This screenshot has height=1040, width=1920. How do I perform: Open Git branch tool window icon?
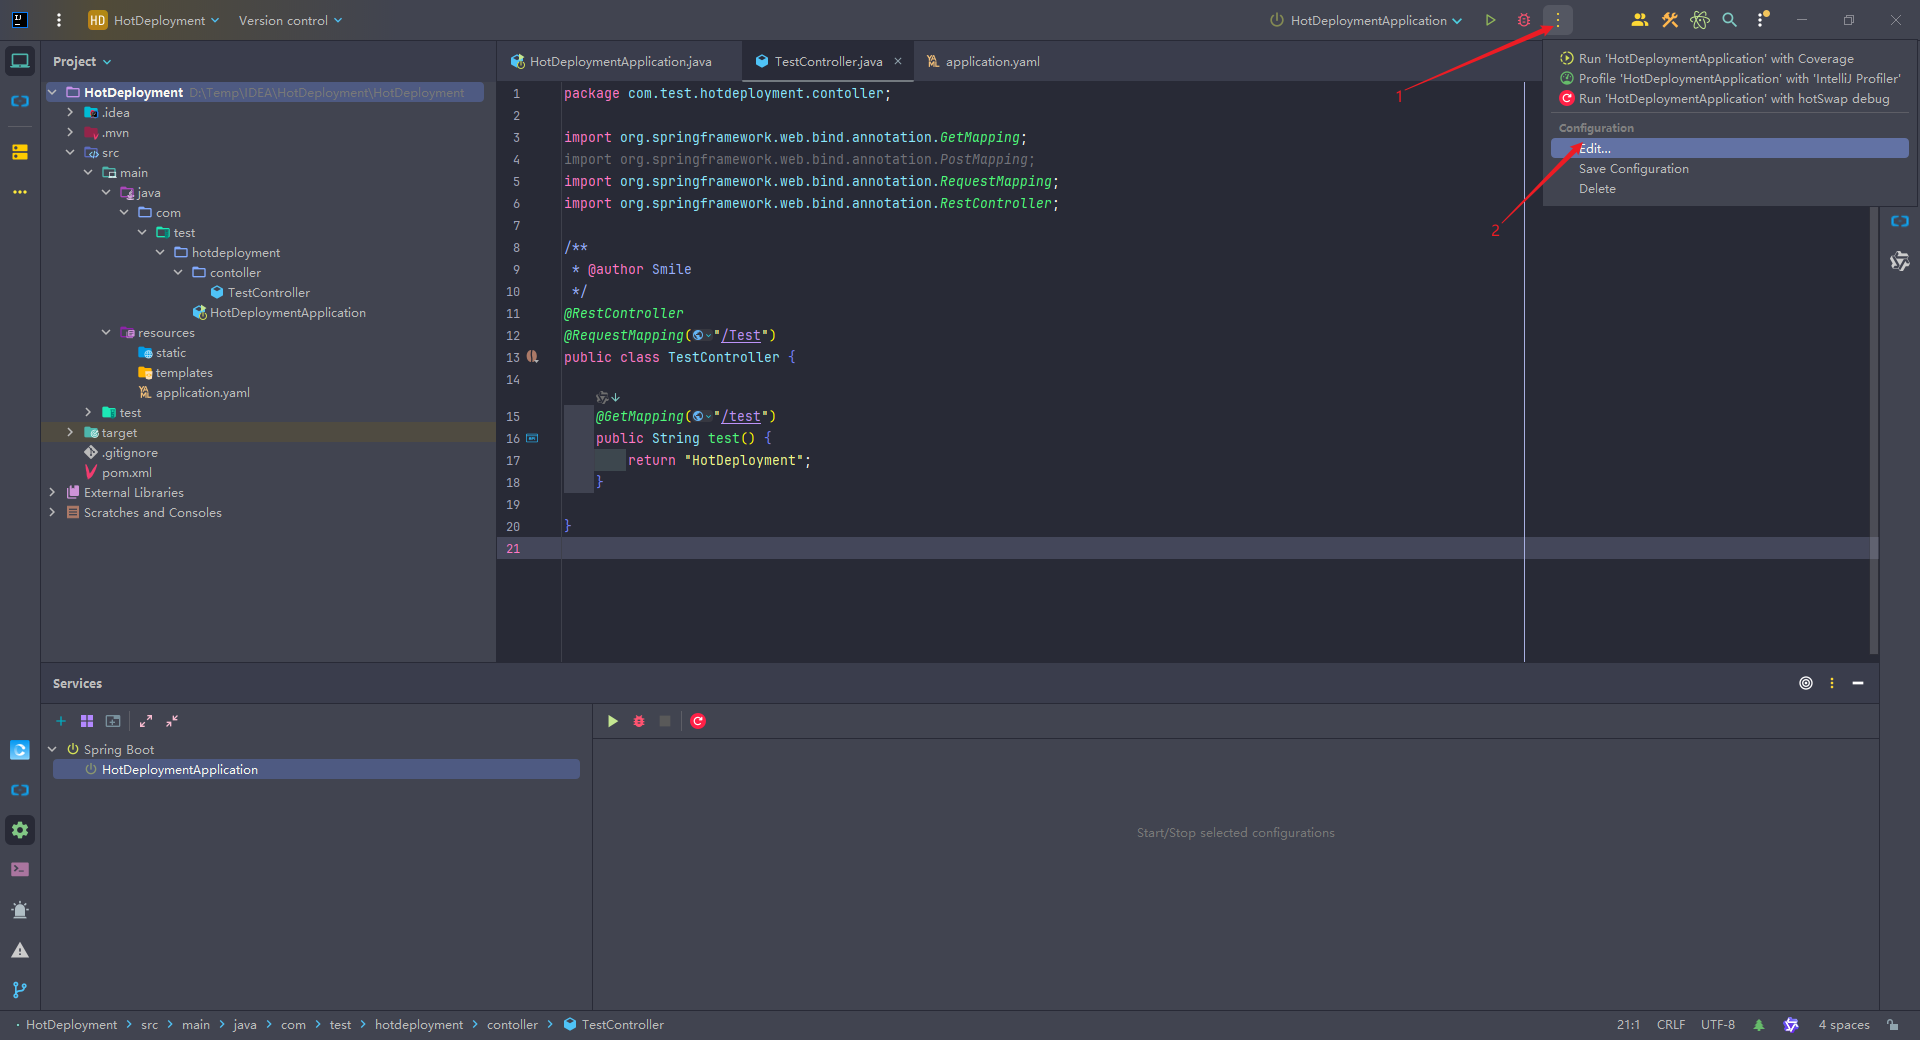pyautogui.click(x=20, y=989)
